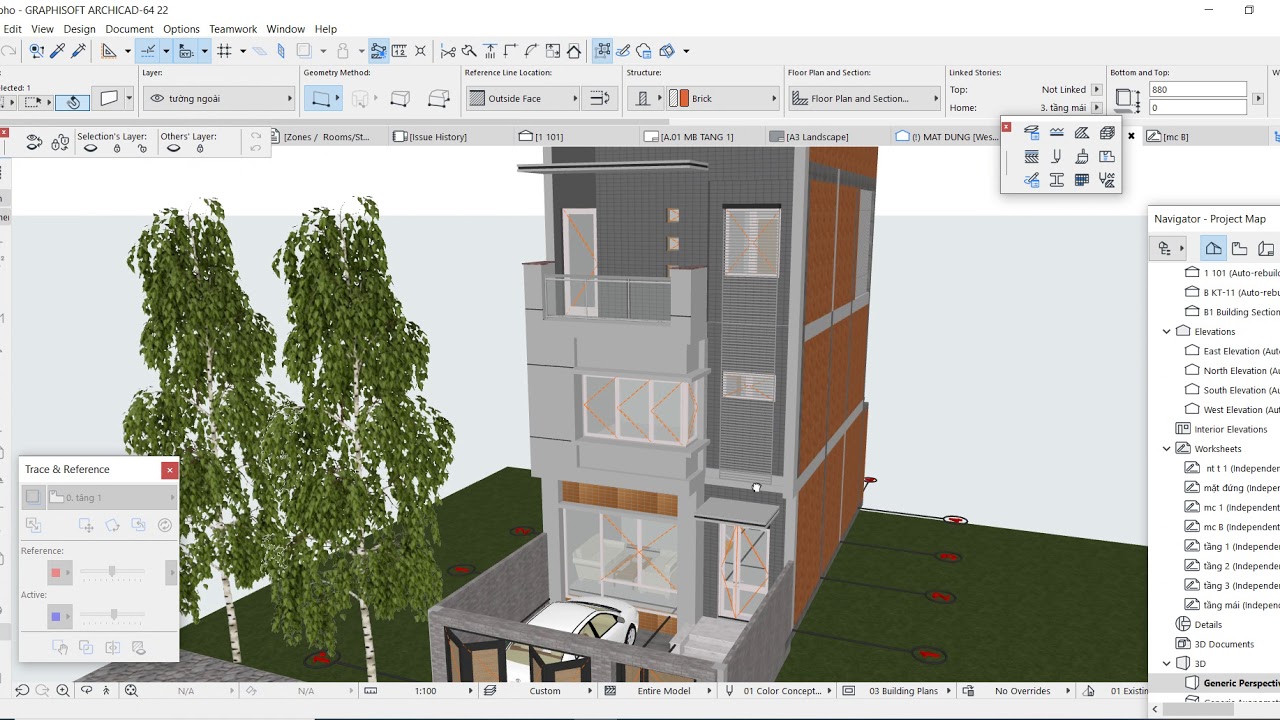Toggle Others' Layer visibility eye
Viewport: 1280px width, 720px height.
[x=174, y=148]
